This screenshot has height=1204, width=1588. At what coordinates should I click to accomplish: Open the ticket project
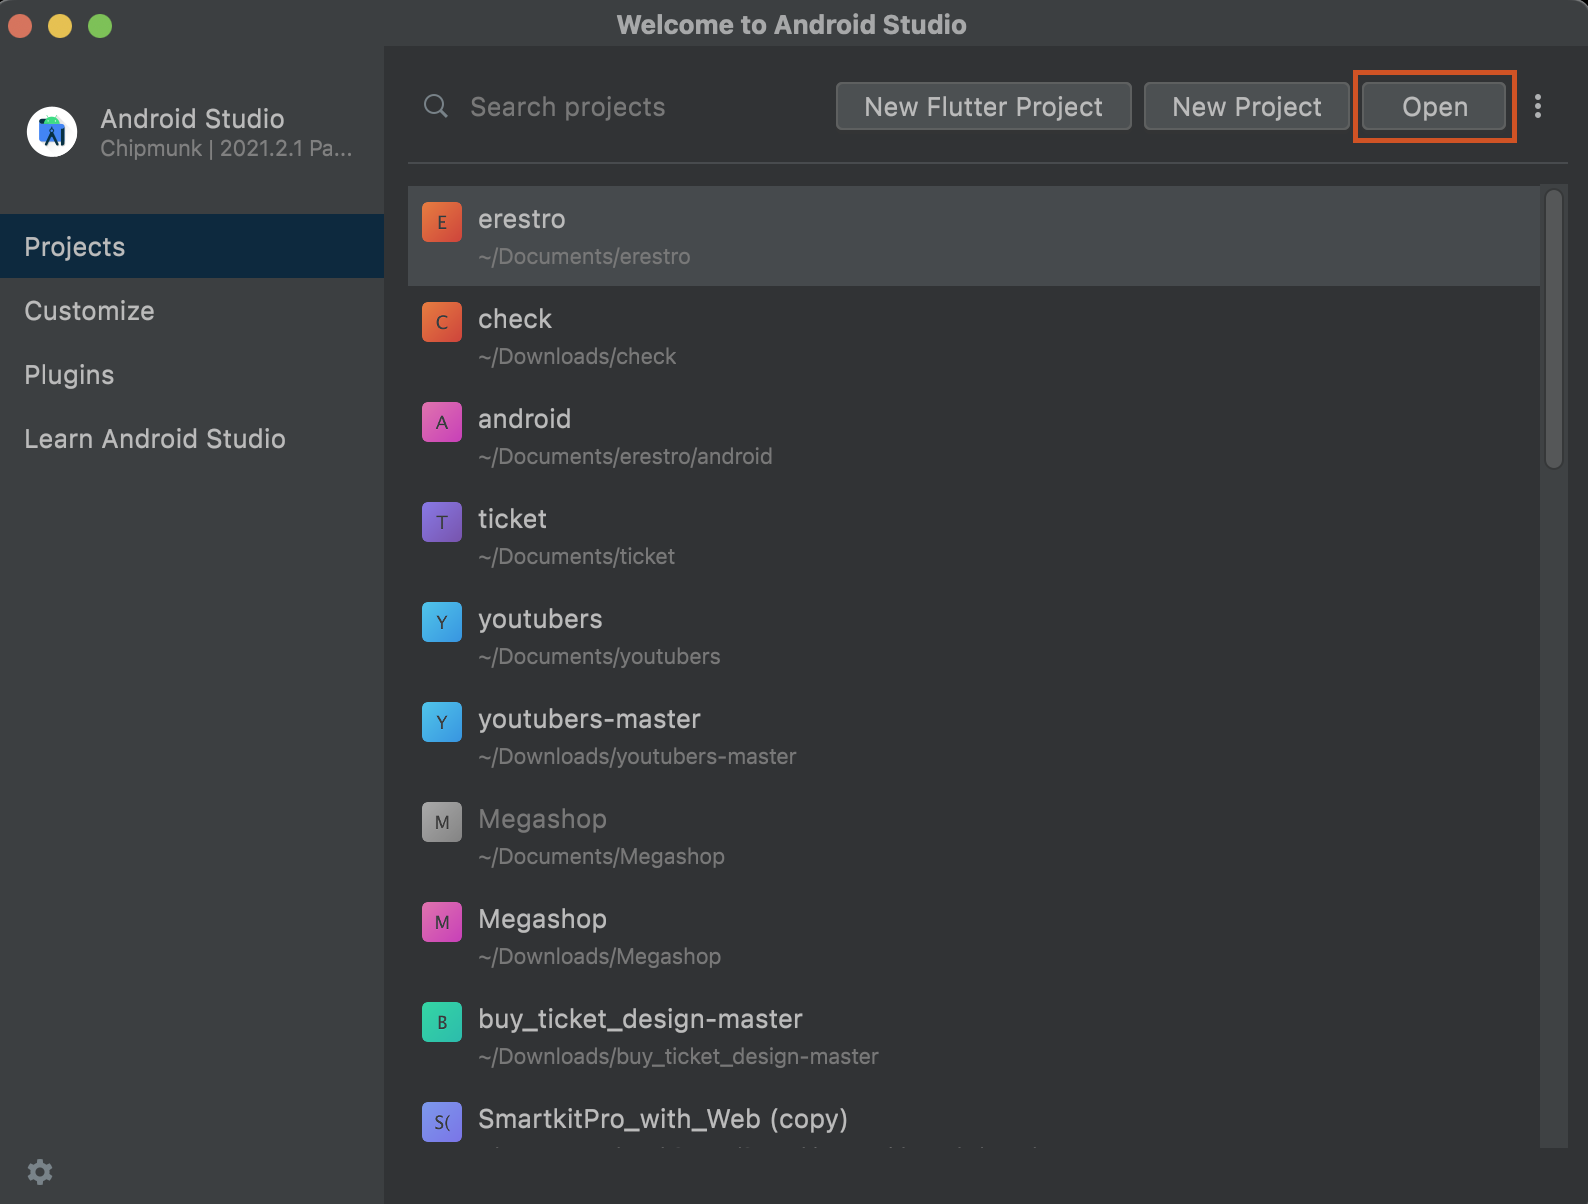click(974, 536)
